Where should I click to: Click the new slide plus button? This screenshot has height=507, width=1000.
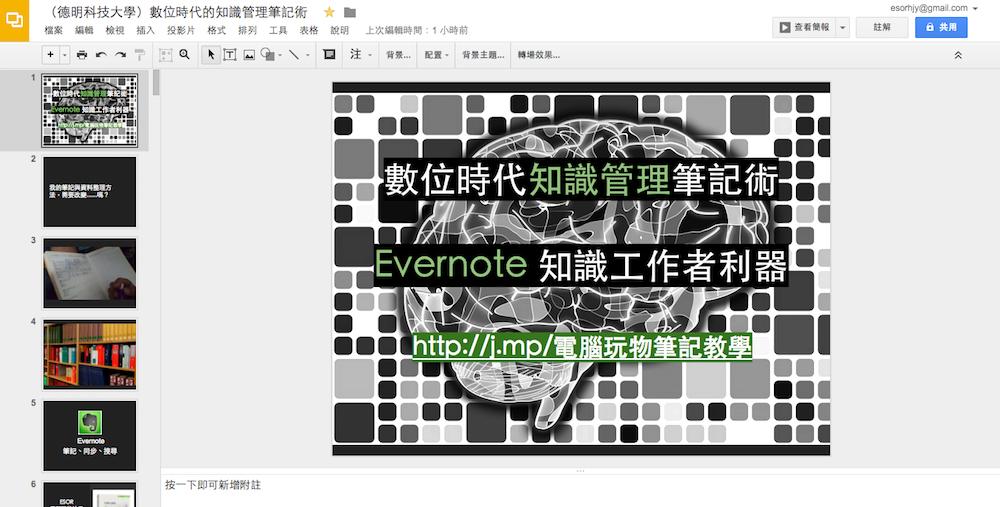[x=51, y=55]
